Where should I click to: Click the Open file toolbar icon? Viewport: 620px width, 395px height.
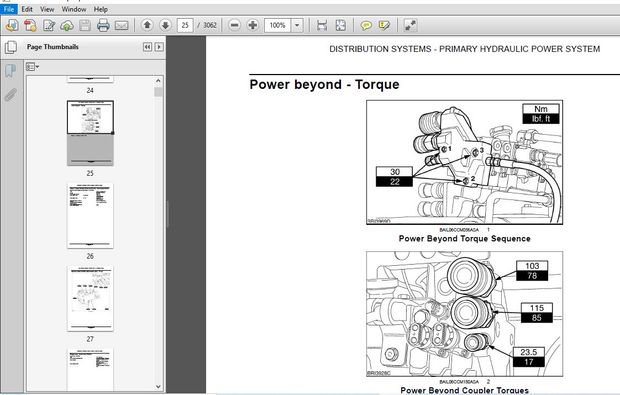click(x=12, y=26)
